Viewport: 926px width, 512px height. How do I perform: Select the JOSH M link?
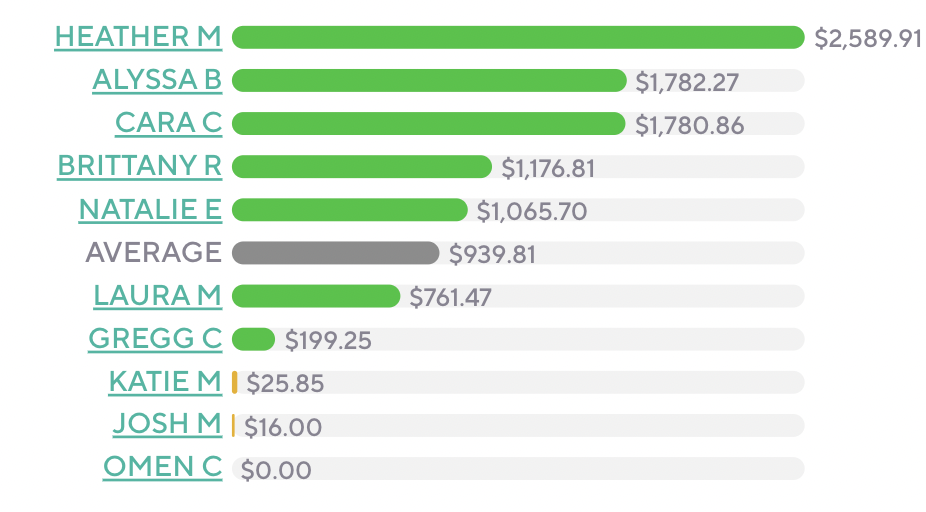click(167, 425)
